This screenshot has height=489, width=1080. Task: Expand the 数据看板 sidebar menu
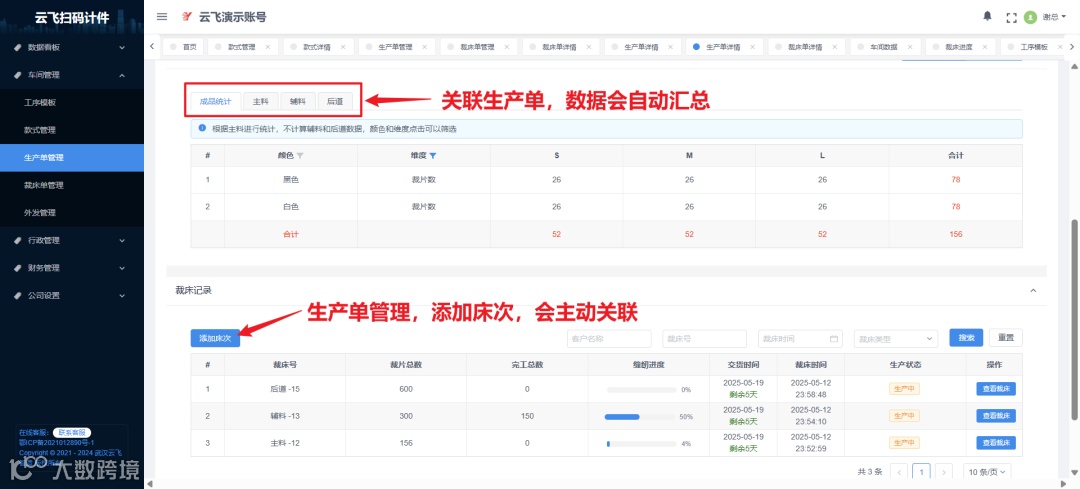(72, 48)
